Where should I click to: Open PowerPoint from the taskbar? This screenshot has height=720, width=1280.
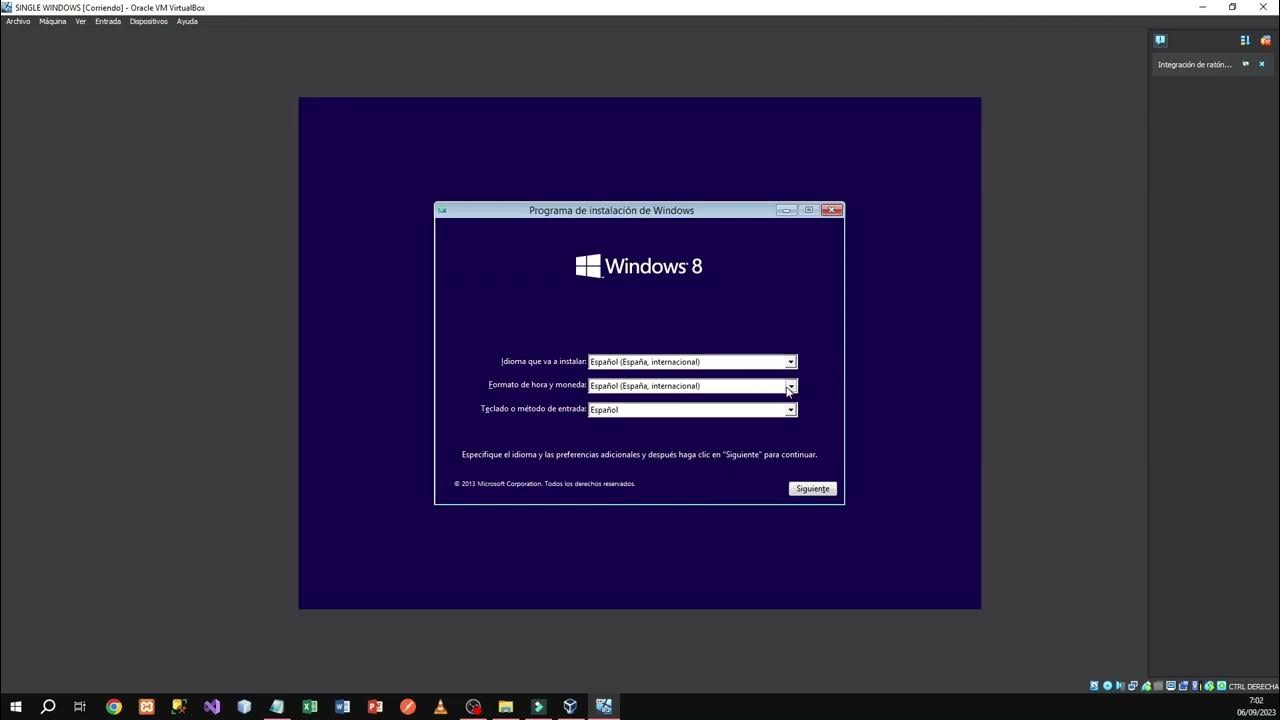tap(375, 707)
